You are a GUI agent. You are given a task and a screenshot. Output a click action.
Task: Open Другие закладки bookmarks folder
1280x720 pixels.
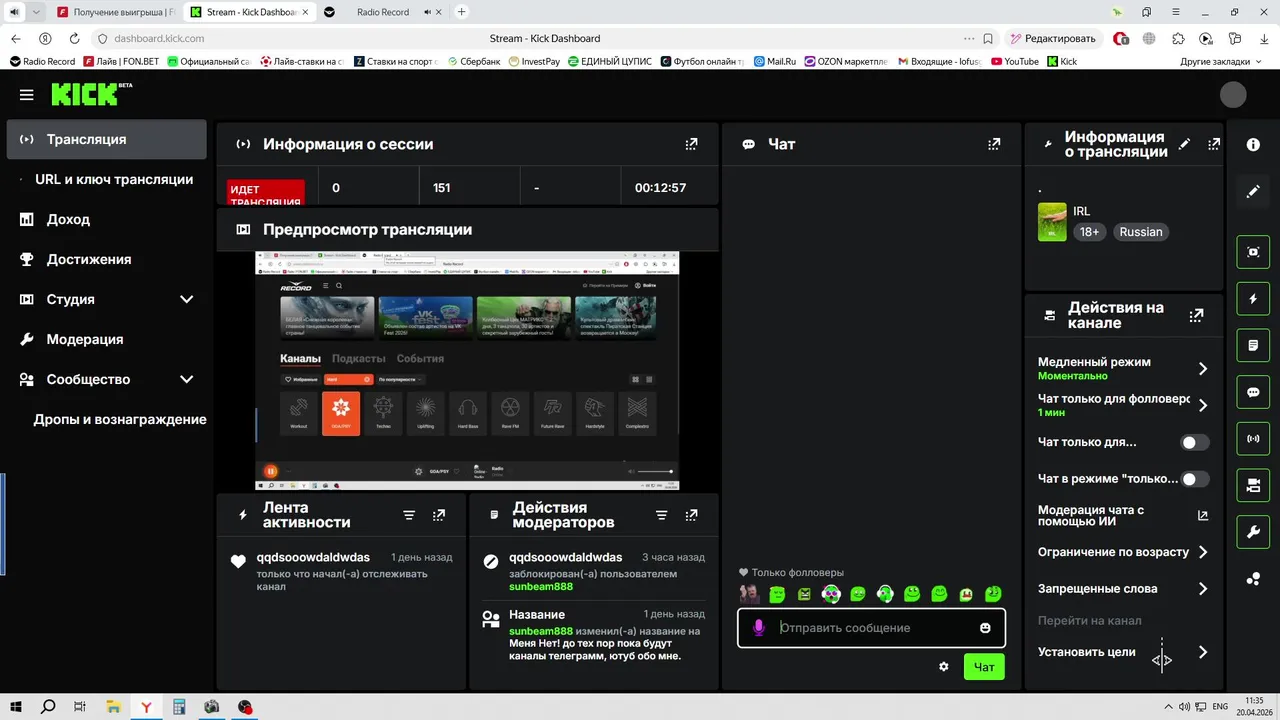1220,61
